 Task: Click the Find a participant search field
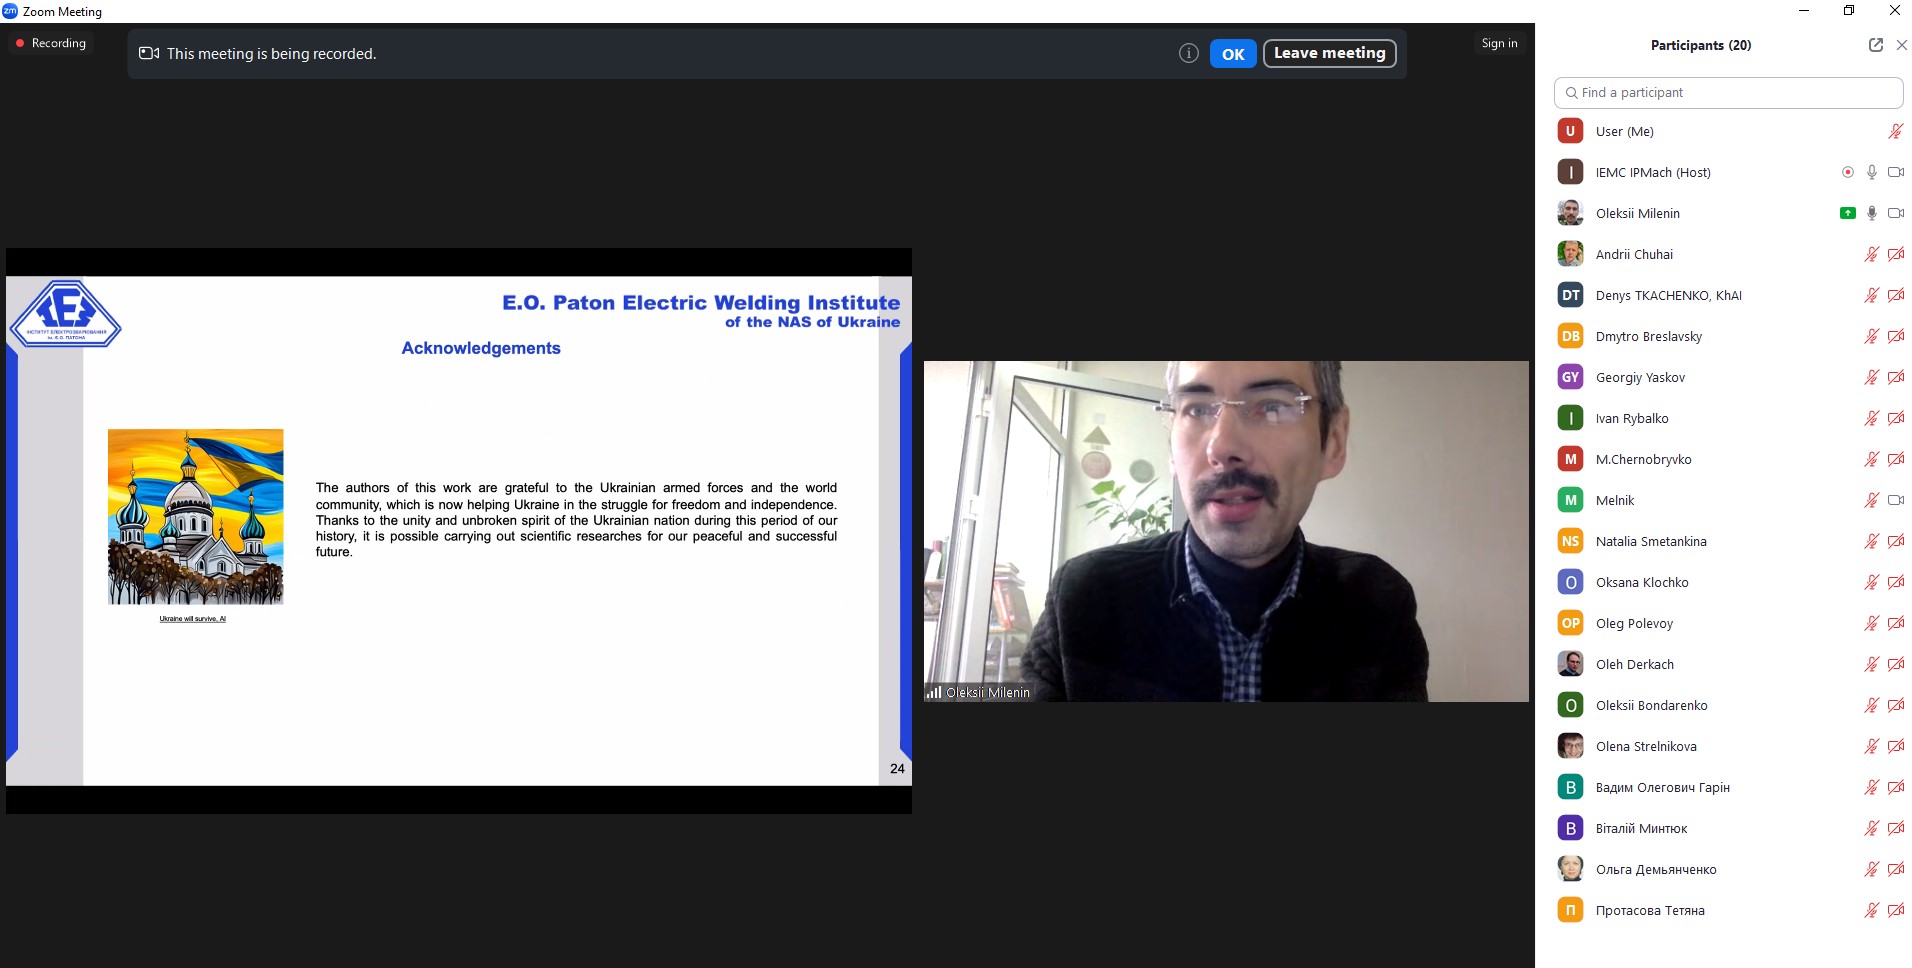(1728, 92)
